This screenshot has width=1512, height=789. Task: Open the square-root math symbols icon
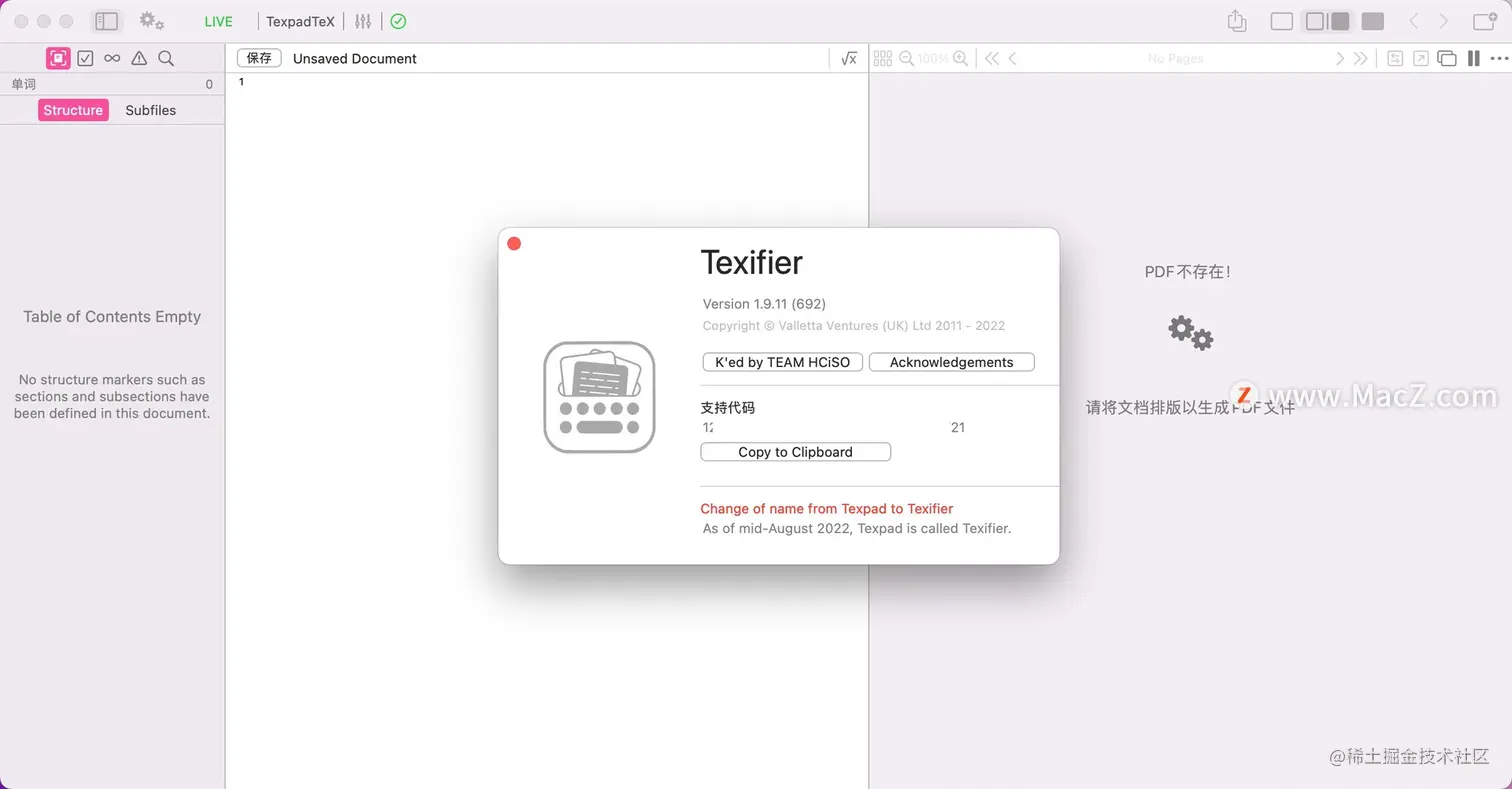[849, 58]
